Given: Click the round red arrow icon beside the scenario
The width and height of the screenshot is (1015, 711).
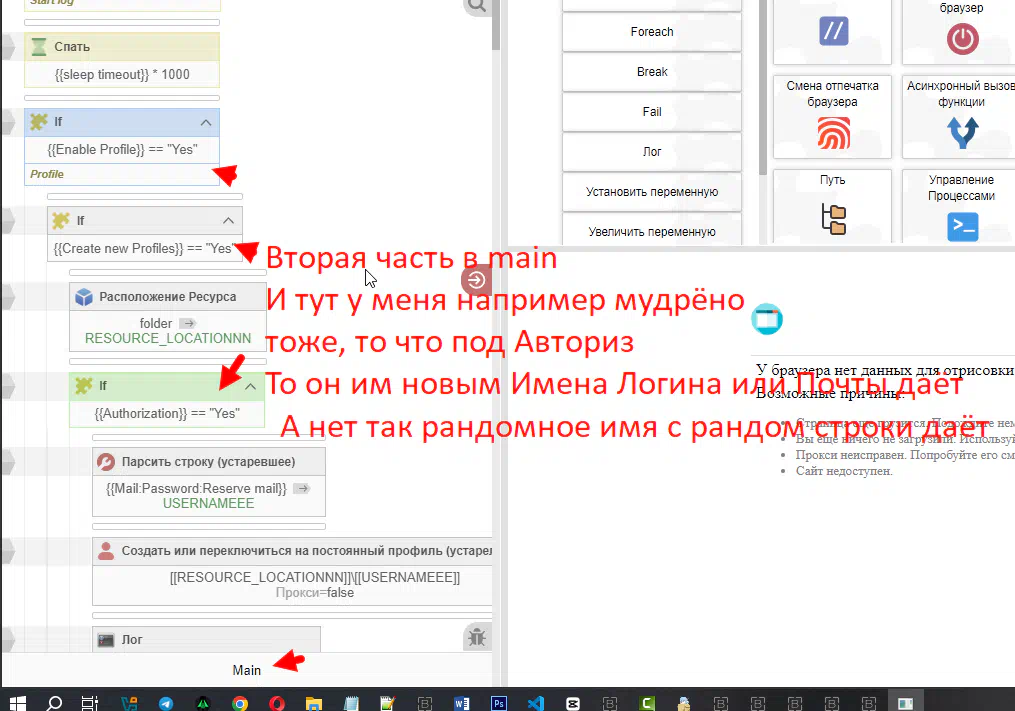Looking at the screenshot, I should [x=476, y=280].
